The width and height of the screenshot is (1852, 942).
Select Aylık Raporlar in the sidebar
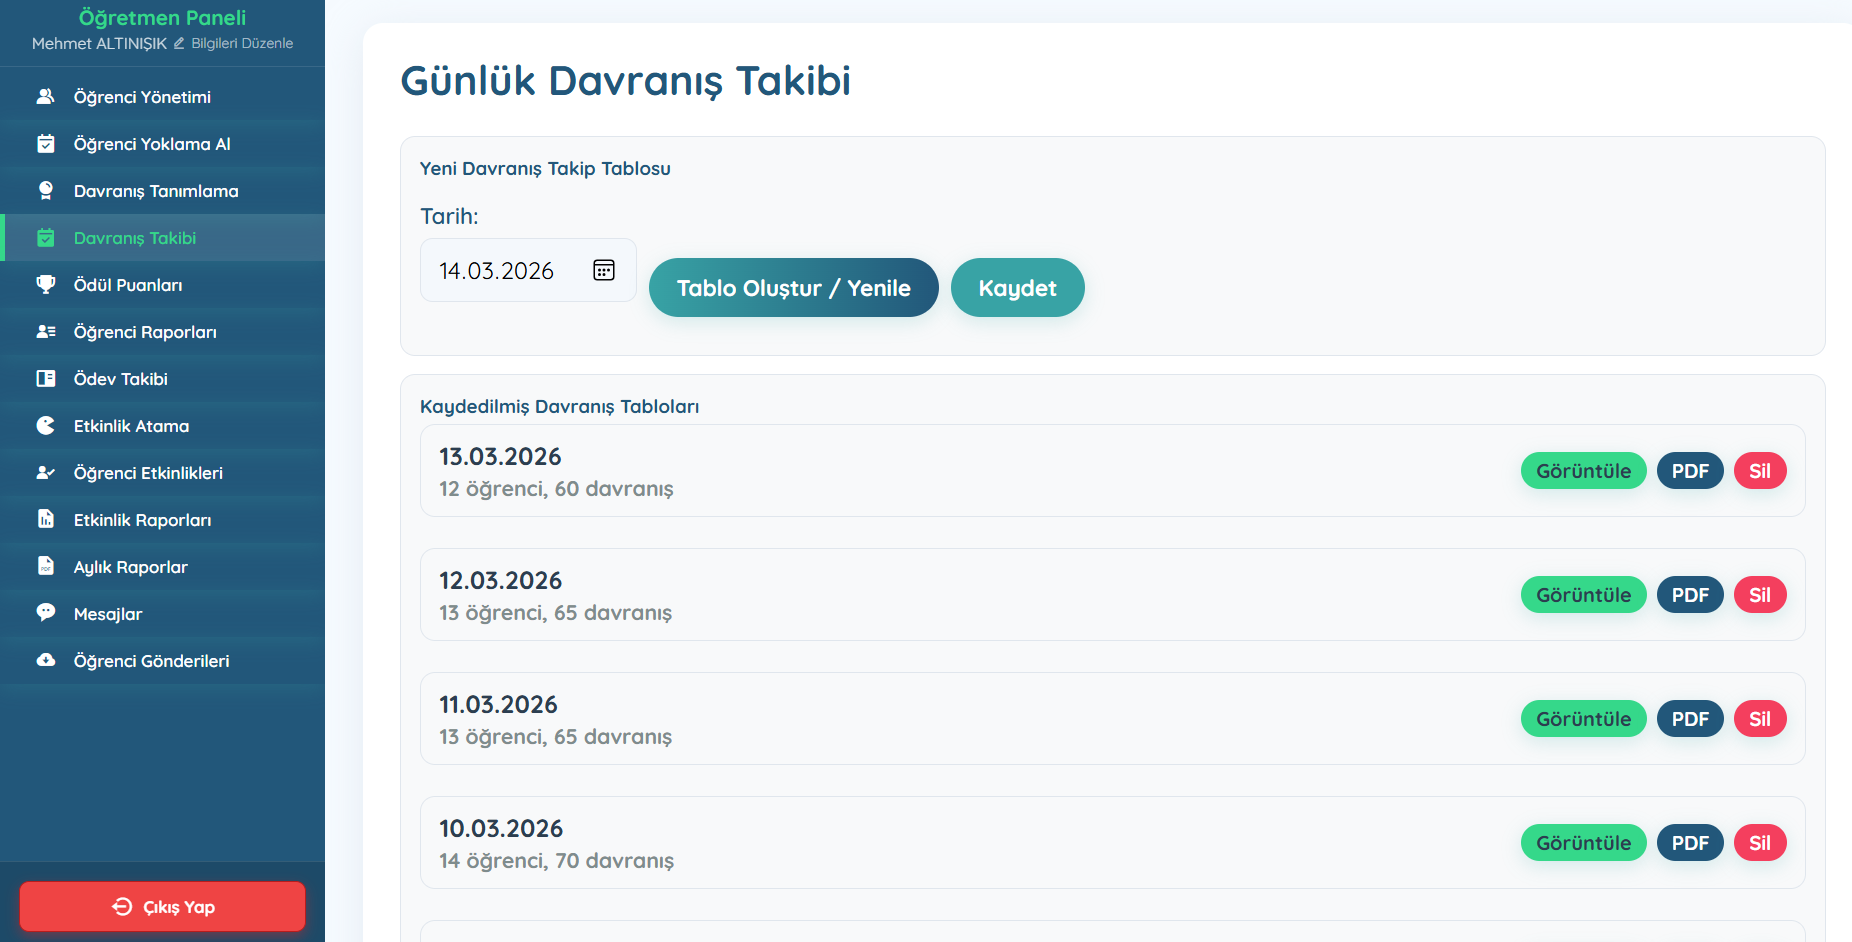(130, 567)
